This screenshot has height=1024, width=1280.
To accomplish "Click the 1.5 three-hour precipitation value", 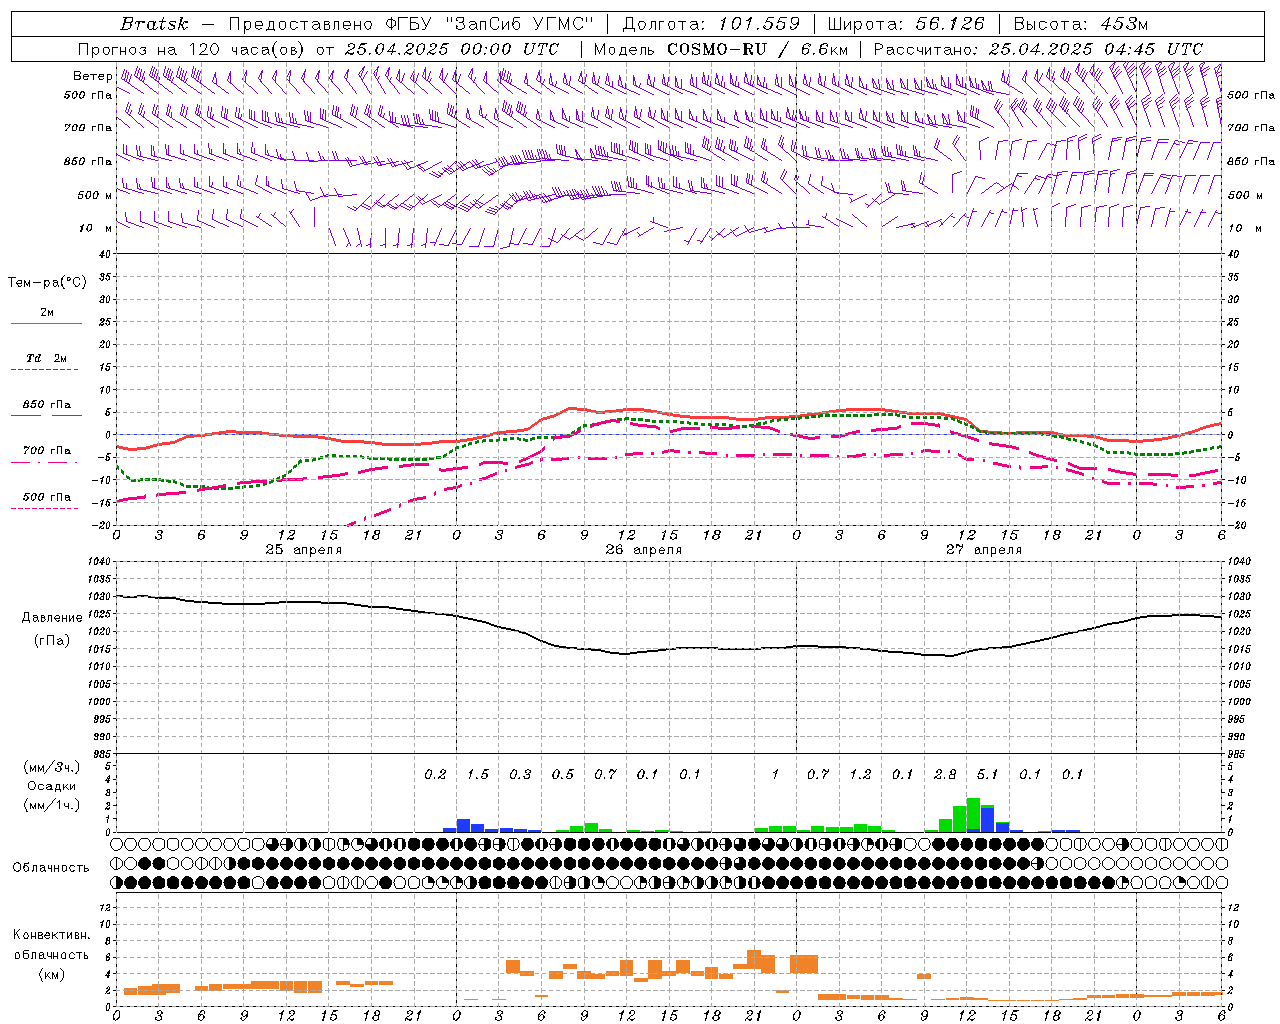I will tap(478, 775).
